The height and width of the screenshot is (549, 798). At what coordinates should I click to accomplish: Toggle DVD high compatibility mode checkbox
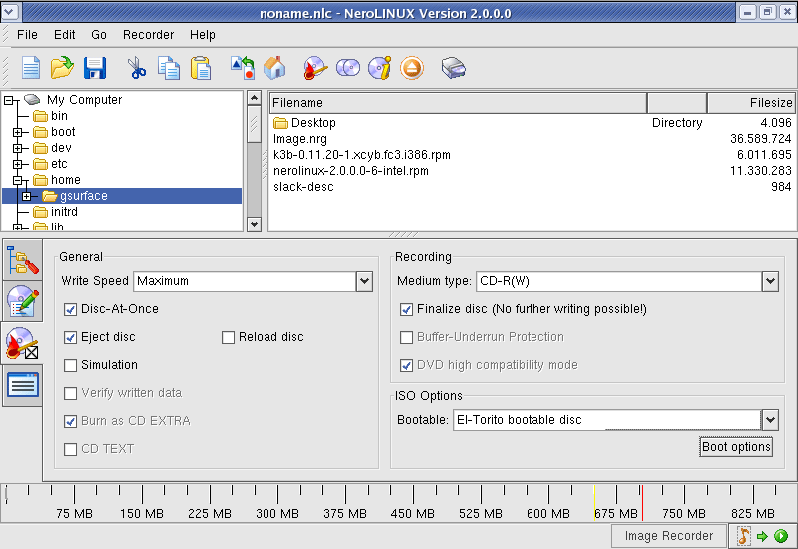[x=406, y=365]
